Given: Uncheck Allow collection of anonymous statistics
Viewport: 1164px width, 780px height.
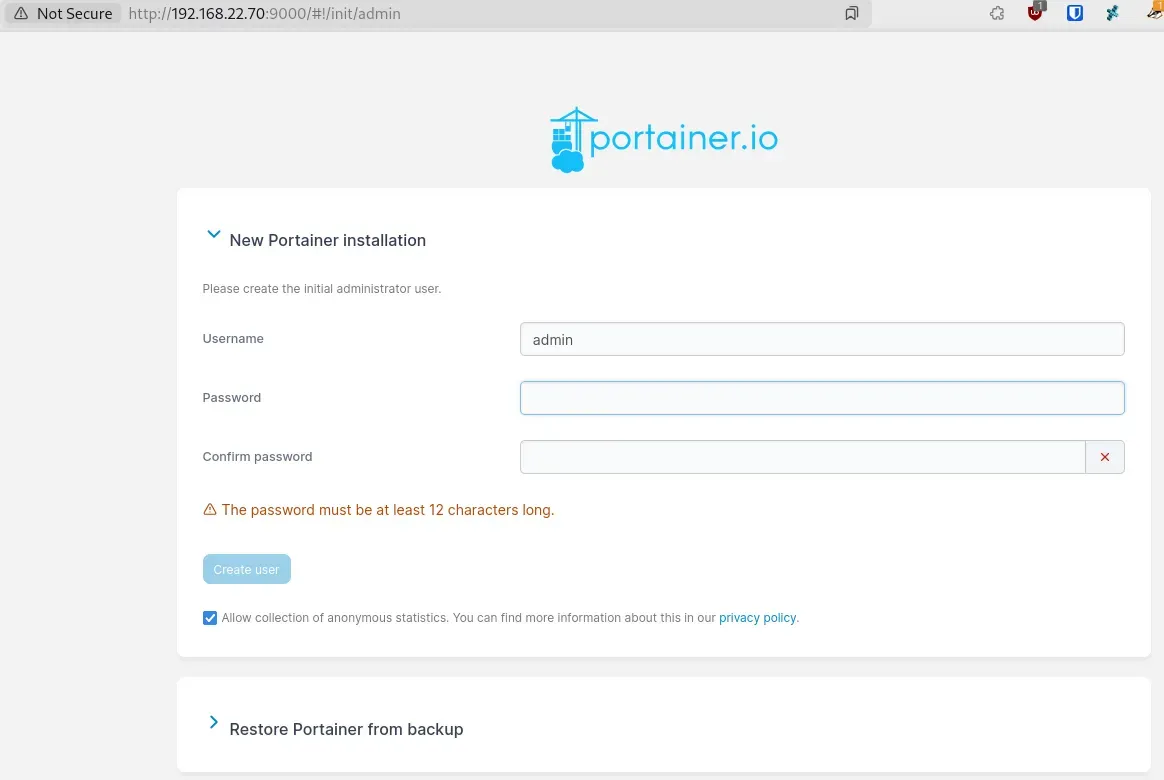Looking at the screenshot, I should point(210,618).
